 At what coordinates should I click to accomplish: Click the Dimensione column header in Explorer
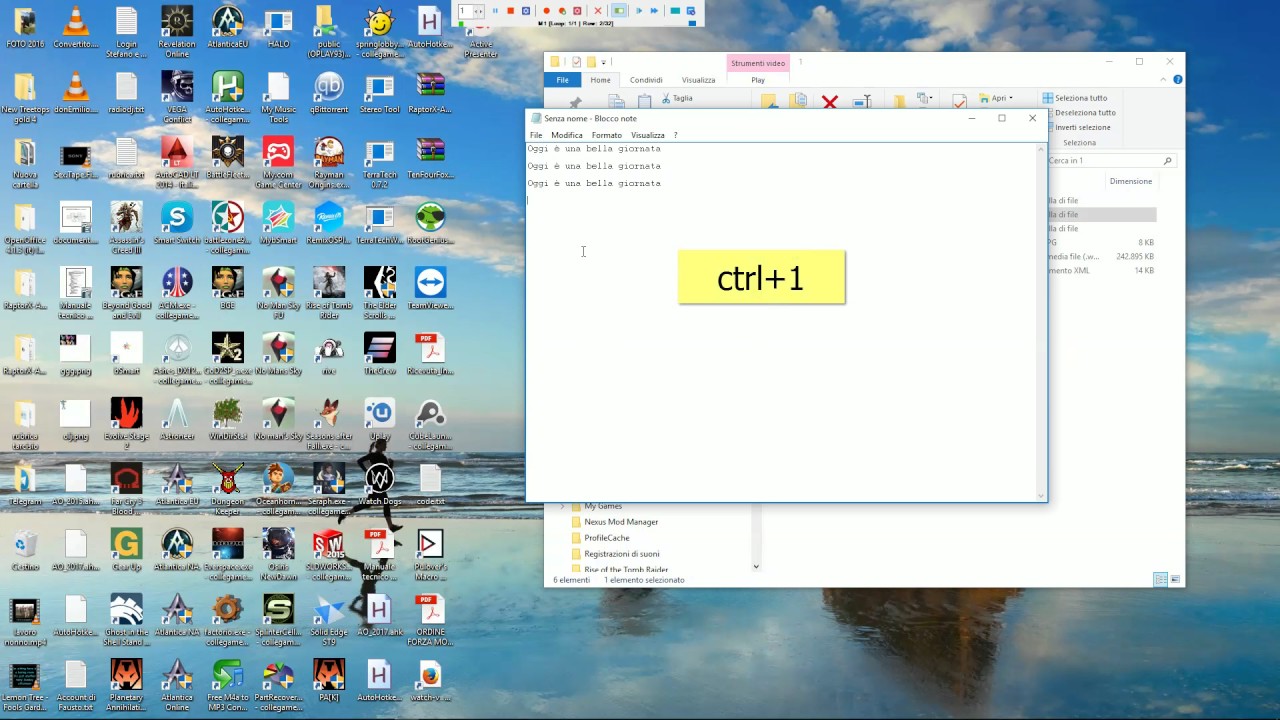click(1131, 181)
